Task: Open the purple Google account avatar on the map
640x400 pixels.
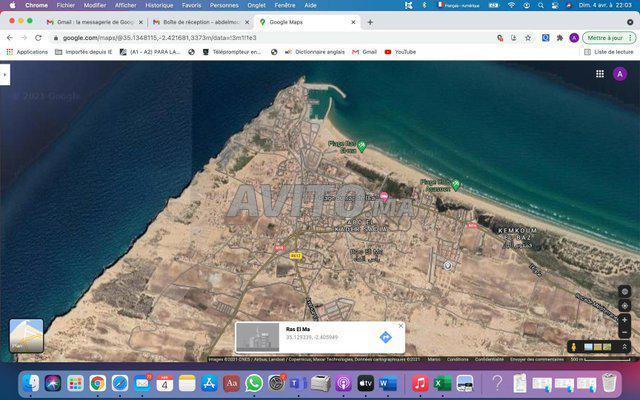Action: pyautogui.click(x=620, y=74)
